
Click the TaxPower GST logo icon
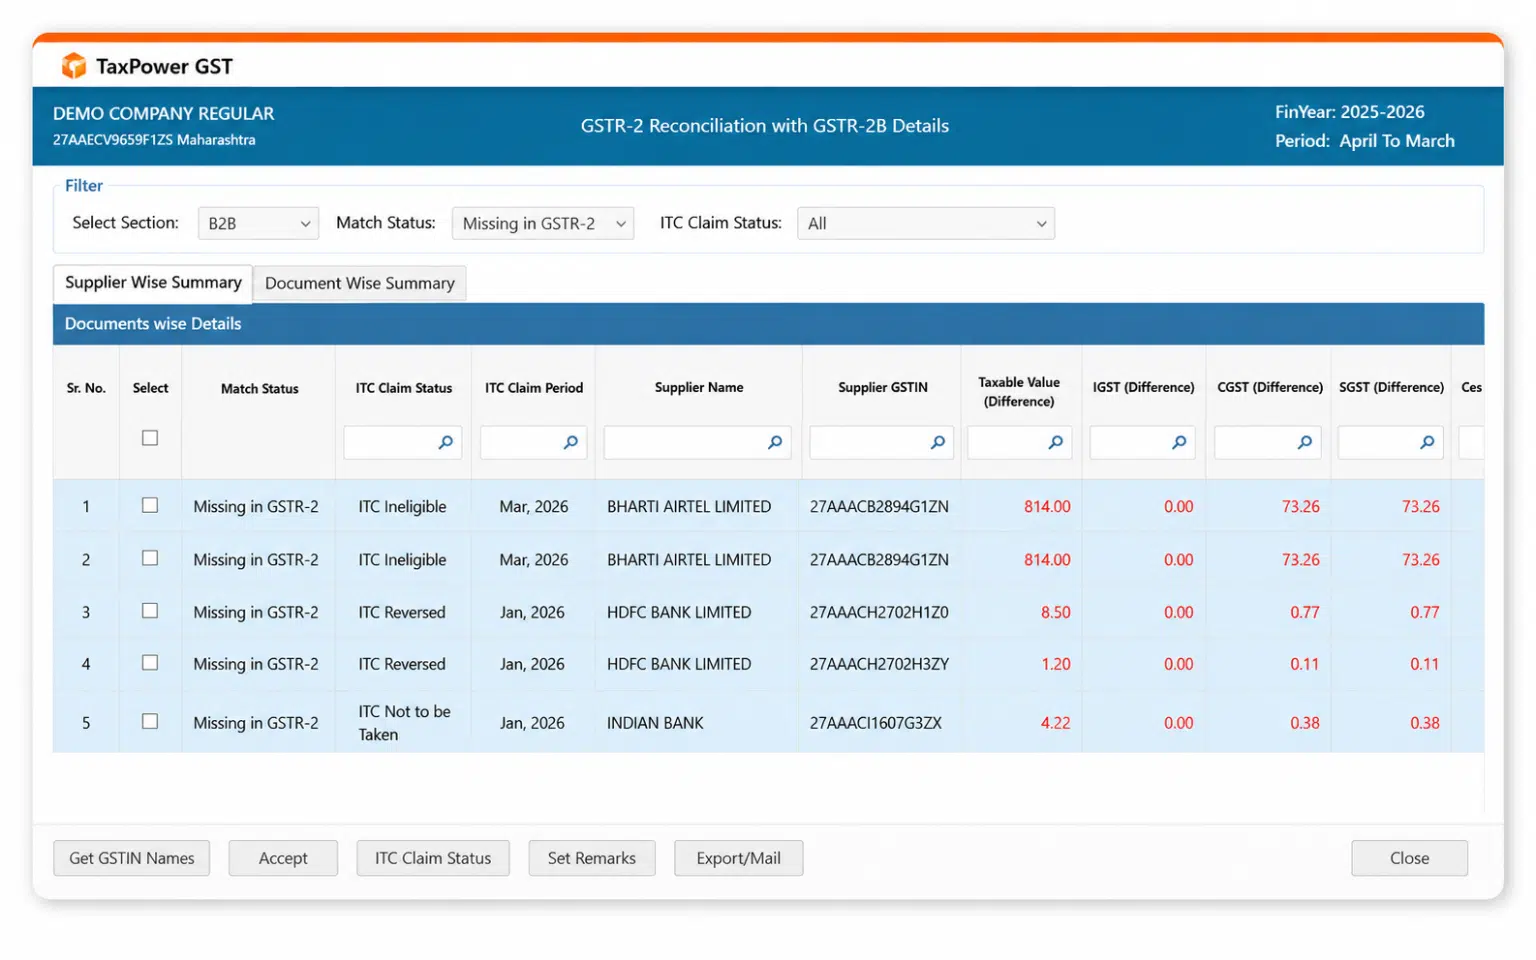pyautogui.click(x=74, y=66)
